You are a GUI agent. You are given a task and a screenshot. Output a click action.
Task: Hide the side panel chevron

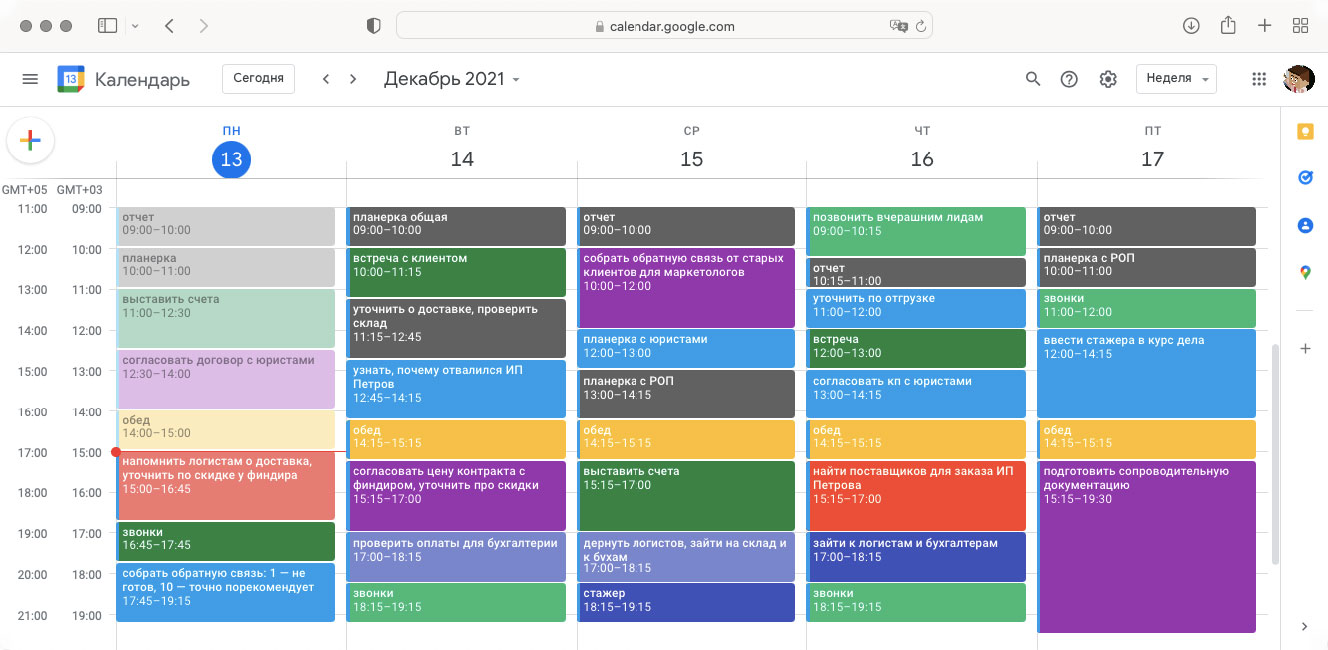1304,626
